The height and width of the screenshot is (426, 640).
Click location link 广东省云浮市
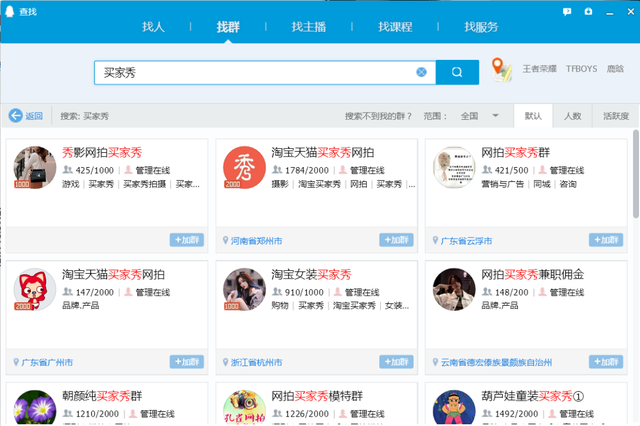(466, 241)
